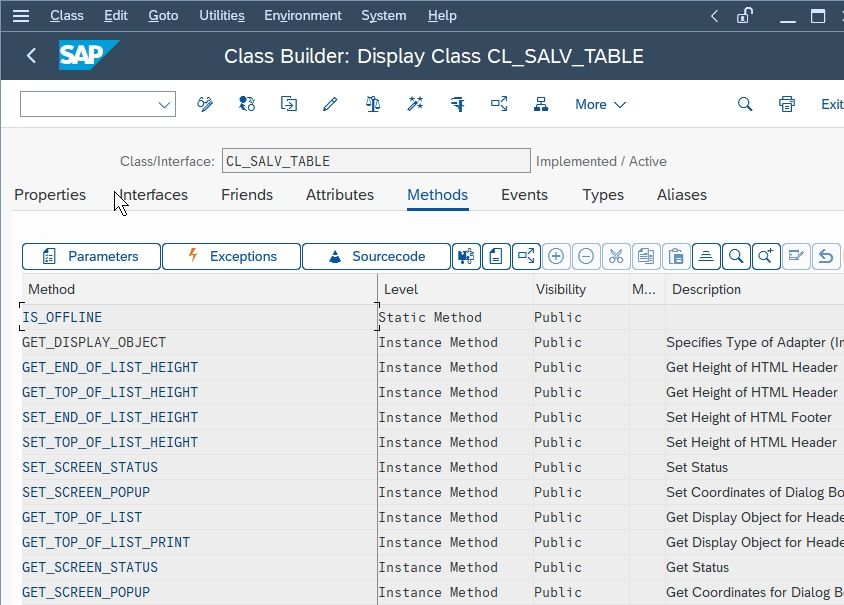844x605 pixels.
Task: Click the filter-style icon after magic wand
Action: tap(457, 104)
